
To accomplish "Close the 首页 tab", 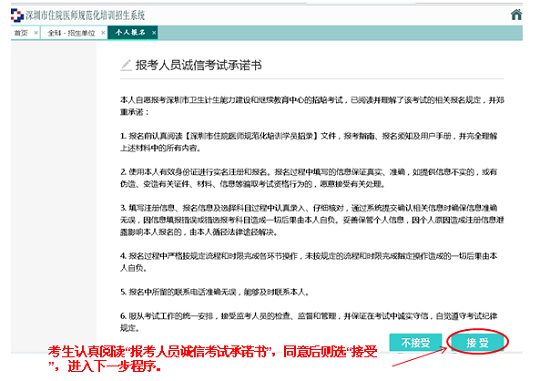I will pyautogui.click(x=35, y=33).
